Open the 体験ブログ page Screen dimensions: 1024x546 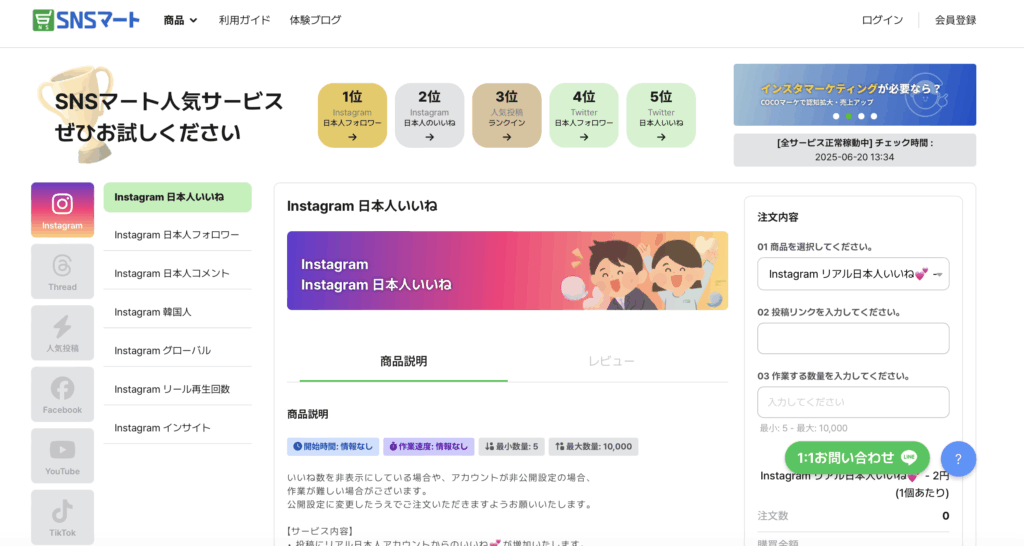(x=315, y=20)
